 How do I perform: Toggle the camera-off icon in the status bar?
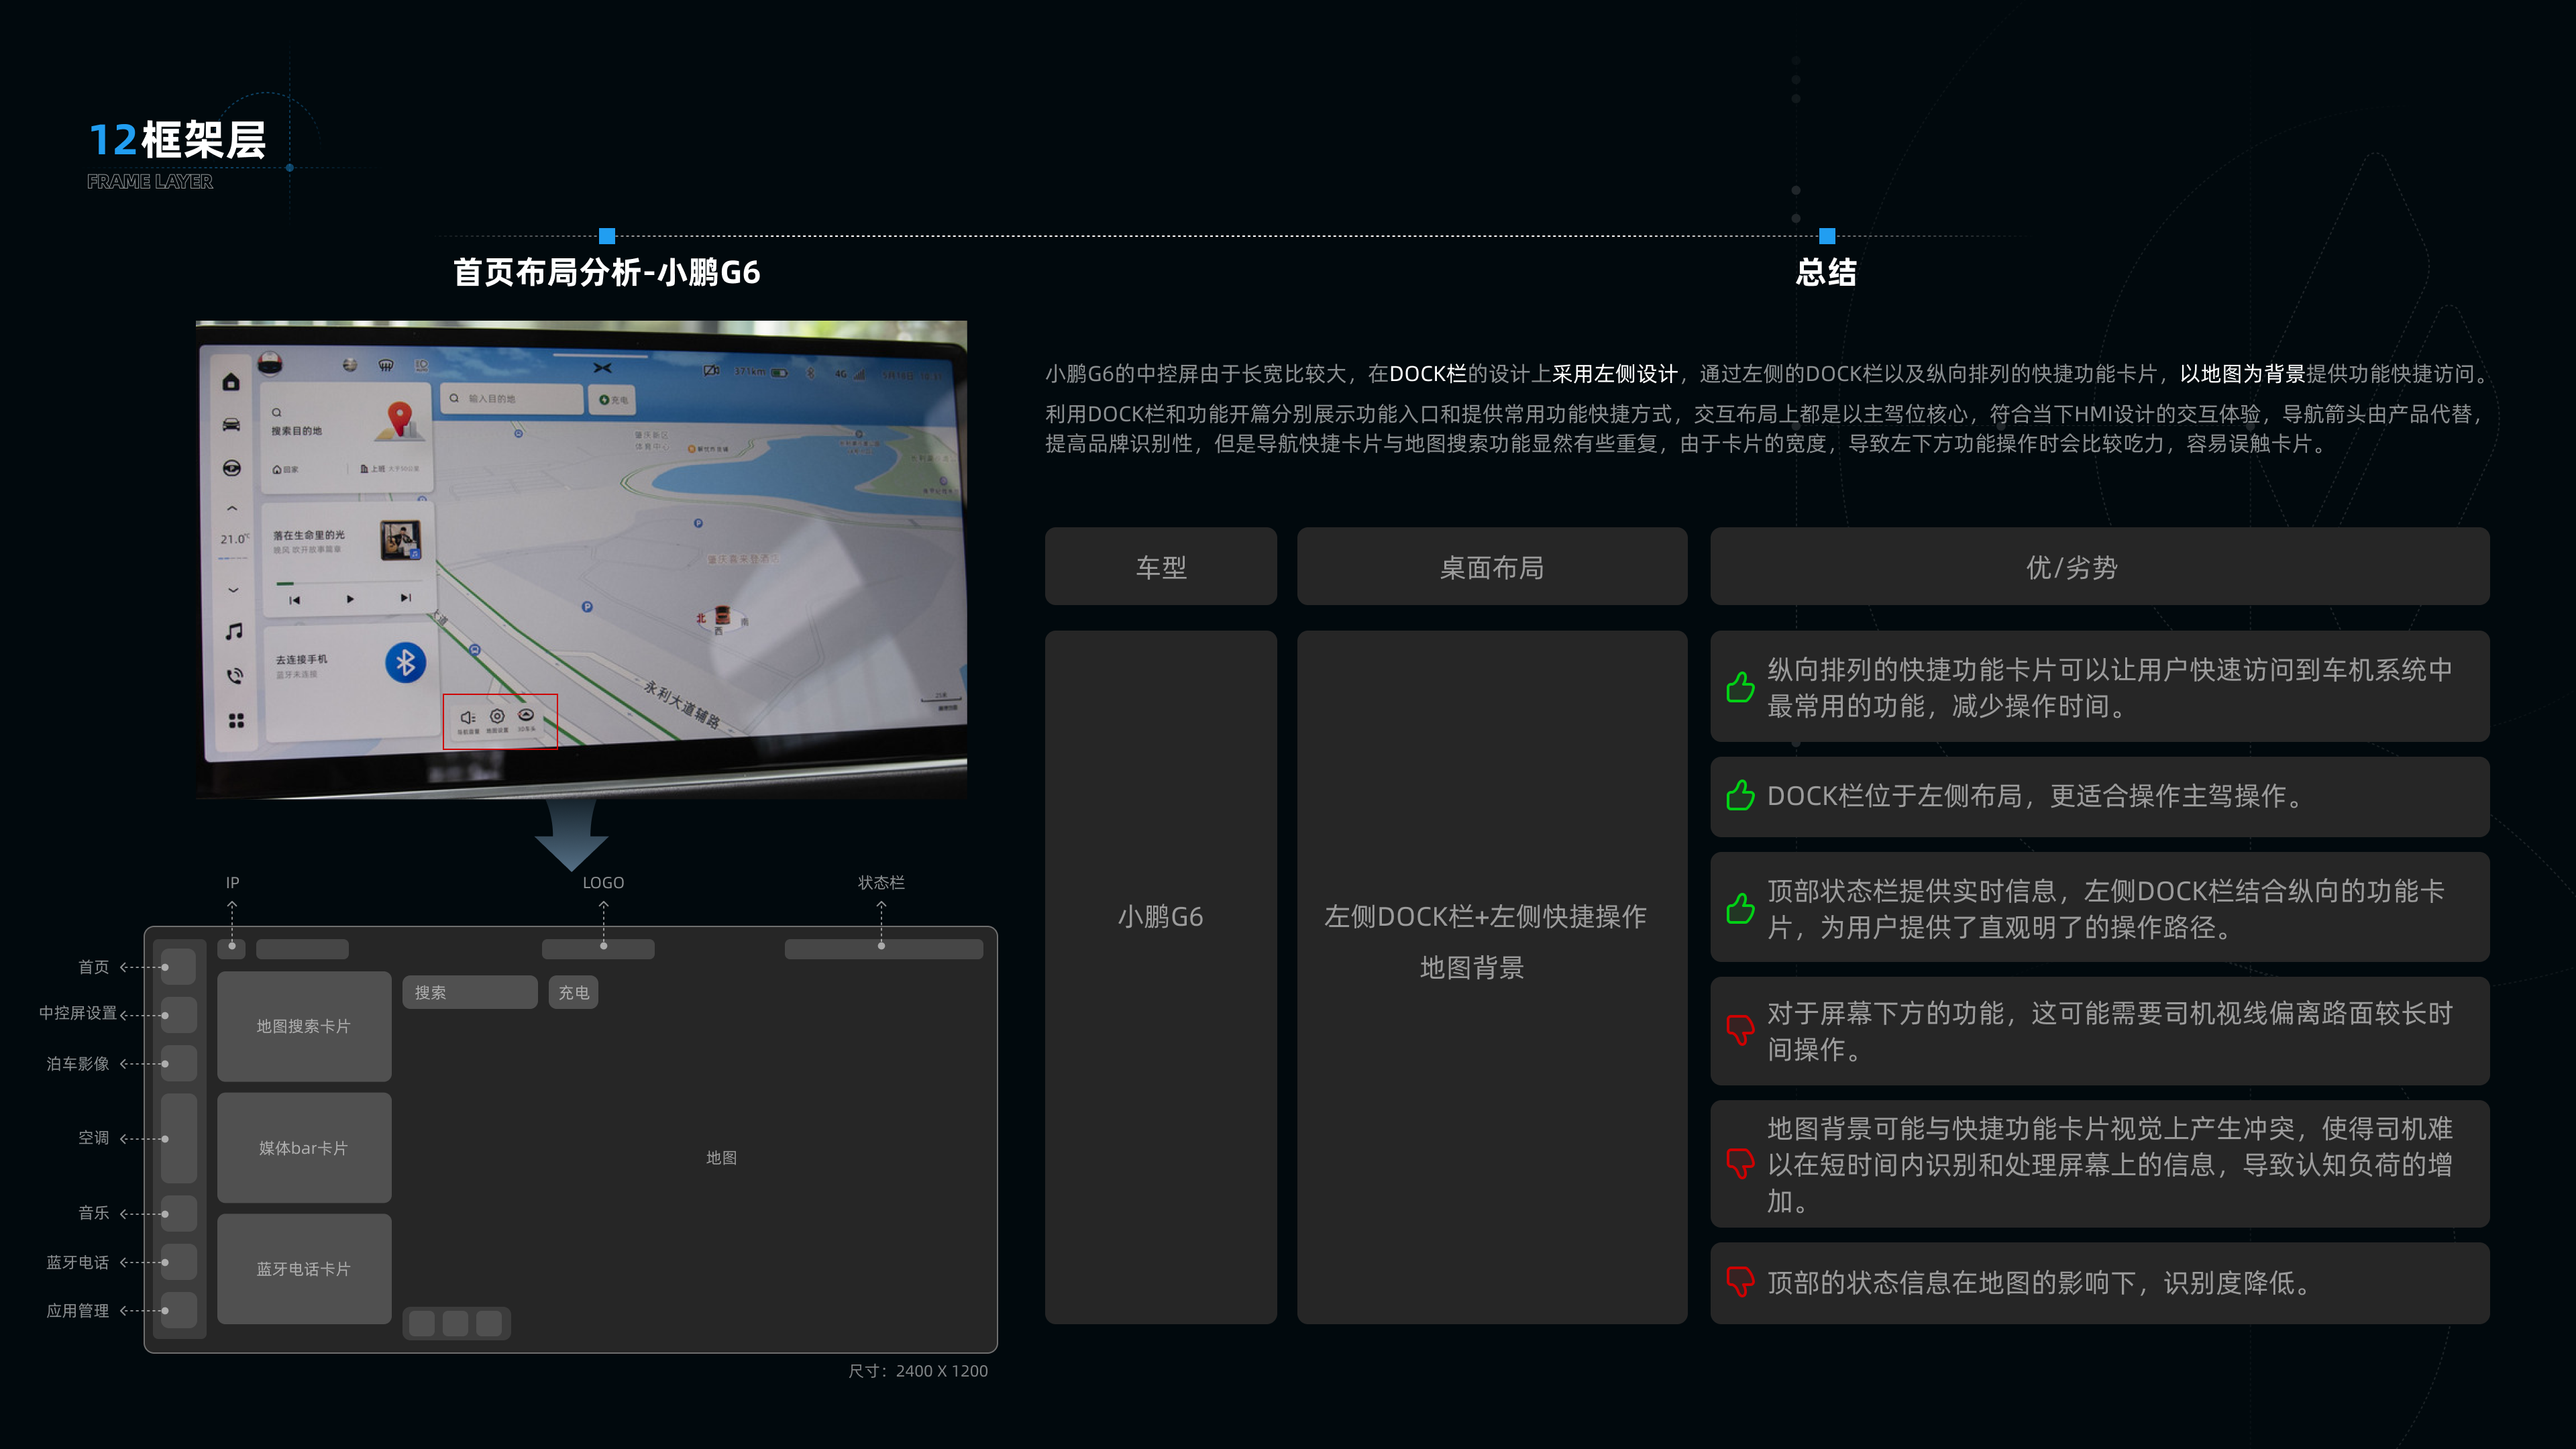[710, 370]
